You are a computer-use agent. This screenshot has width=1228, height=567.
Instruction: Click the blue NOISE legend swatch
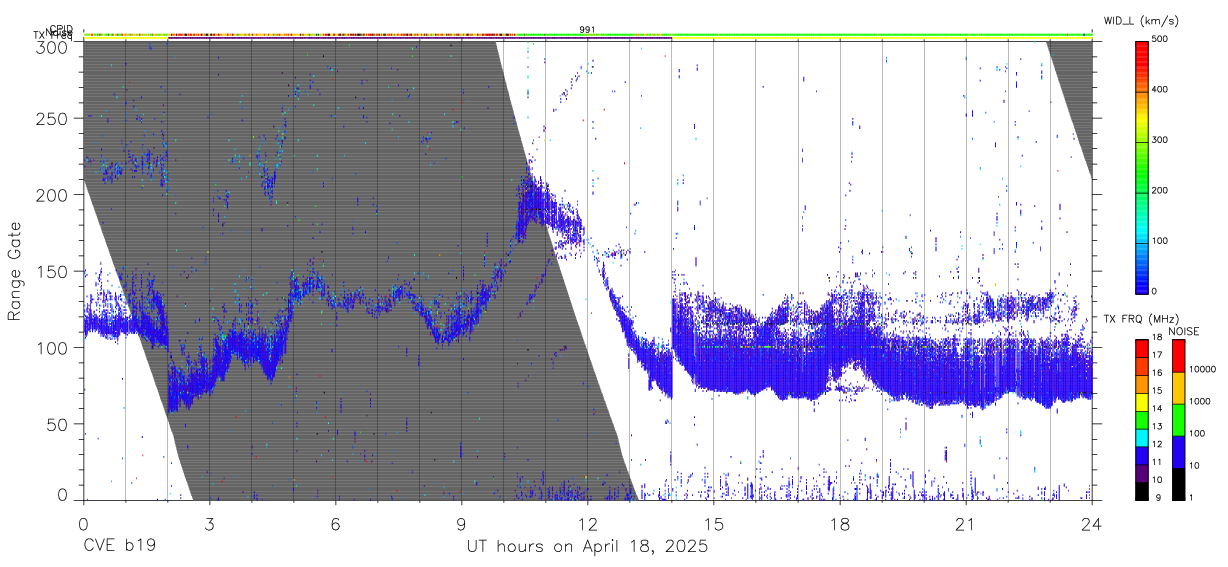1177,452
